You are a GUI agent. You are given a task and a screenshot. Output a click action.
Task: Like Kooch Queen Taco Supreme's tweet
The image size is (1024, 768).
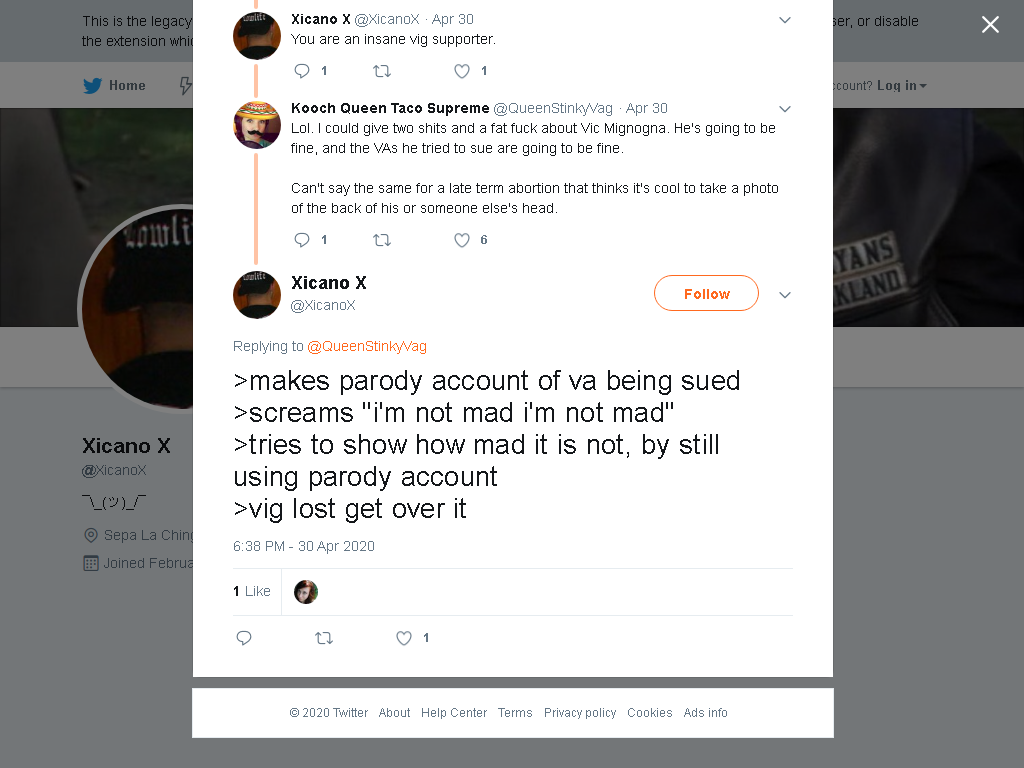(462, 240)
